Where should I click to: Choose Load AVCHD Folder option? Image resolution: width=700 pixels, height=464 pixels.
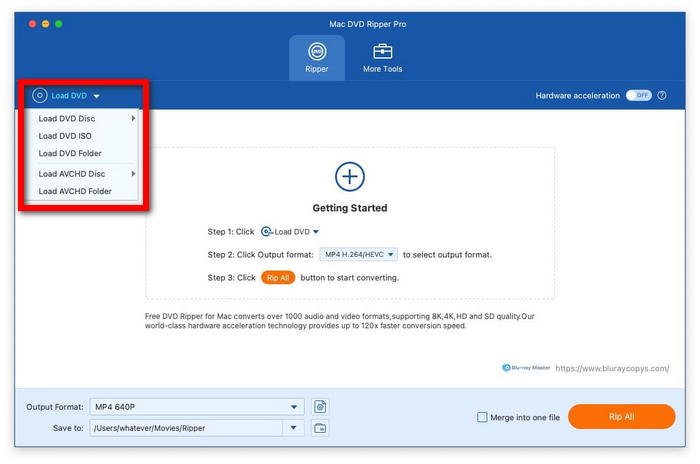pyautogui.click(x=75, y=191)
